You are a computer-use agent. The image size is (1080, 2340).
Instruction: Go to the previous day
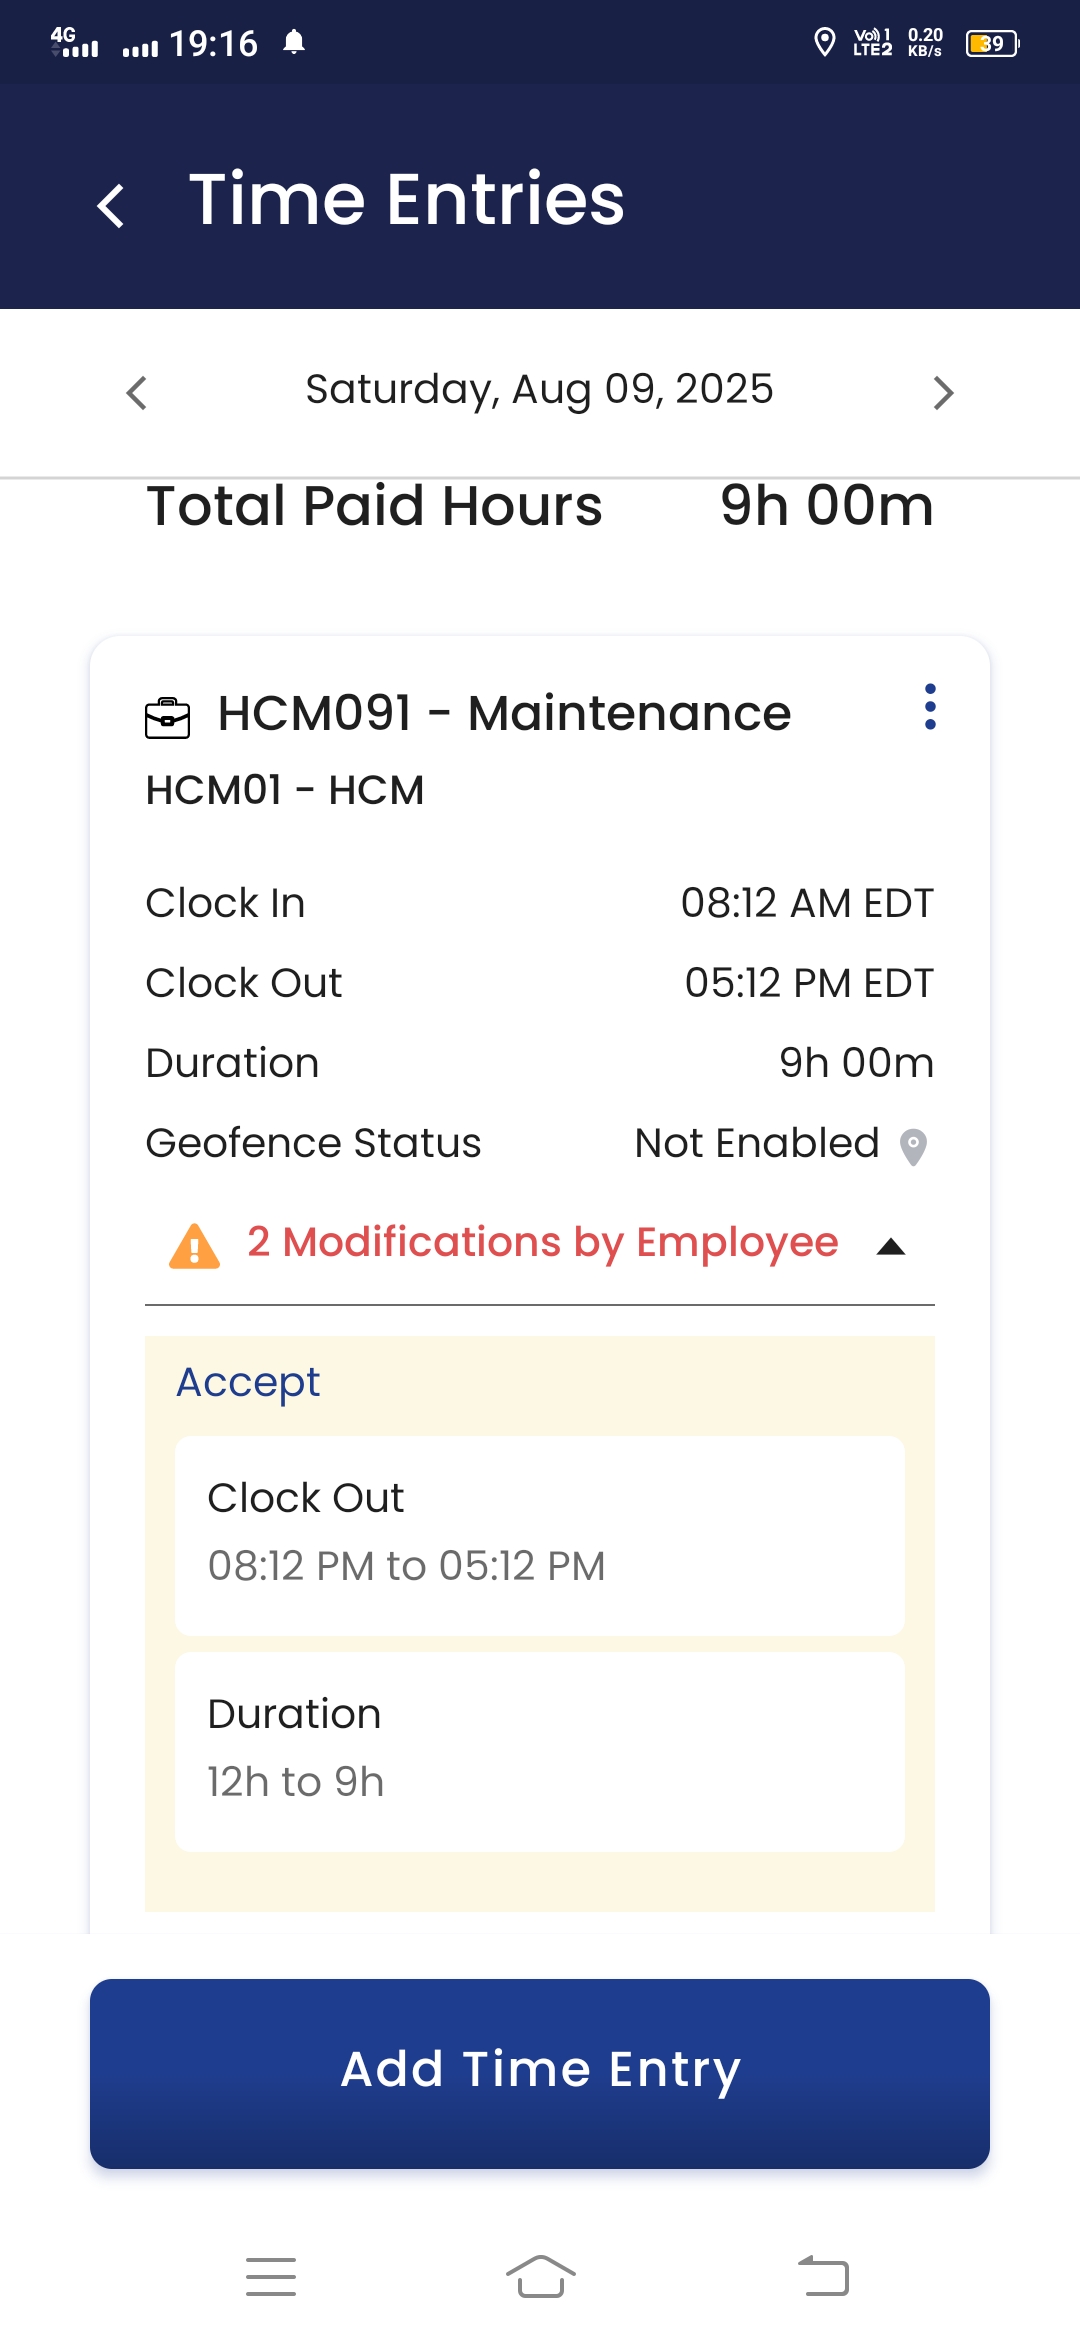click(137, 392)
